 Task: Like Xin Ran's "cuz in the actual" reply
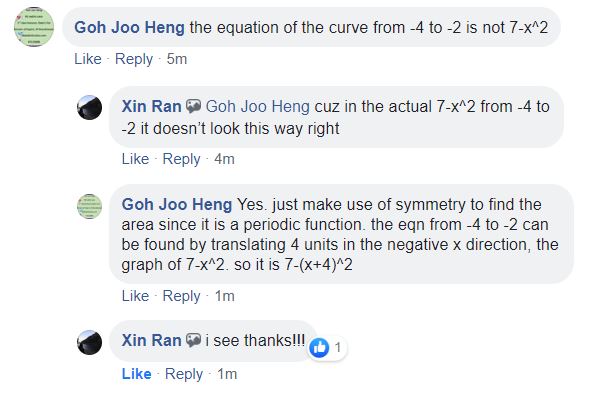click(x=135, y=159)
